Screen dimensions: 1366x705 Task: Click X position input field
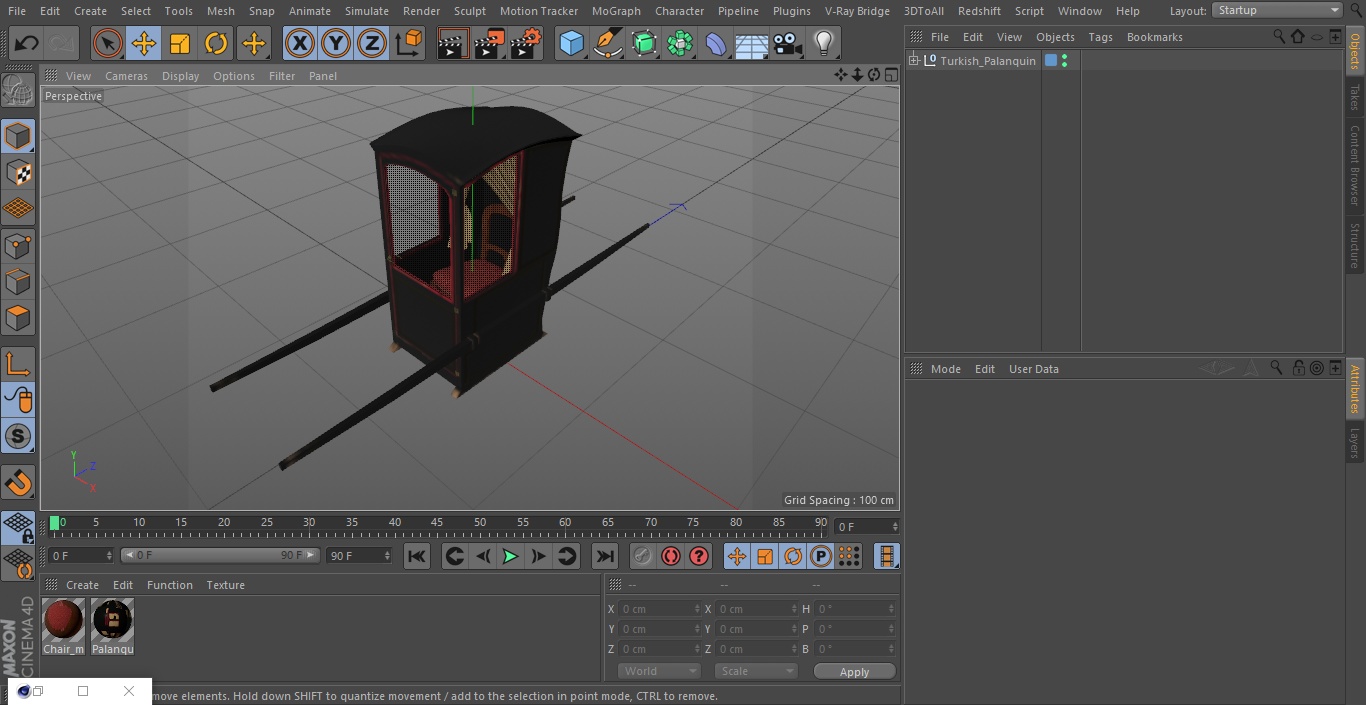(660, 609)
